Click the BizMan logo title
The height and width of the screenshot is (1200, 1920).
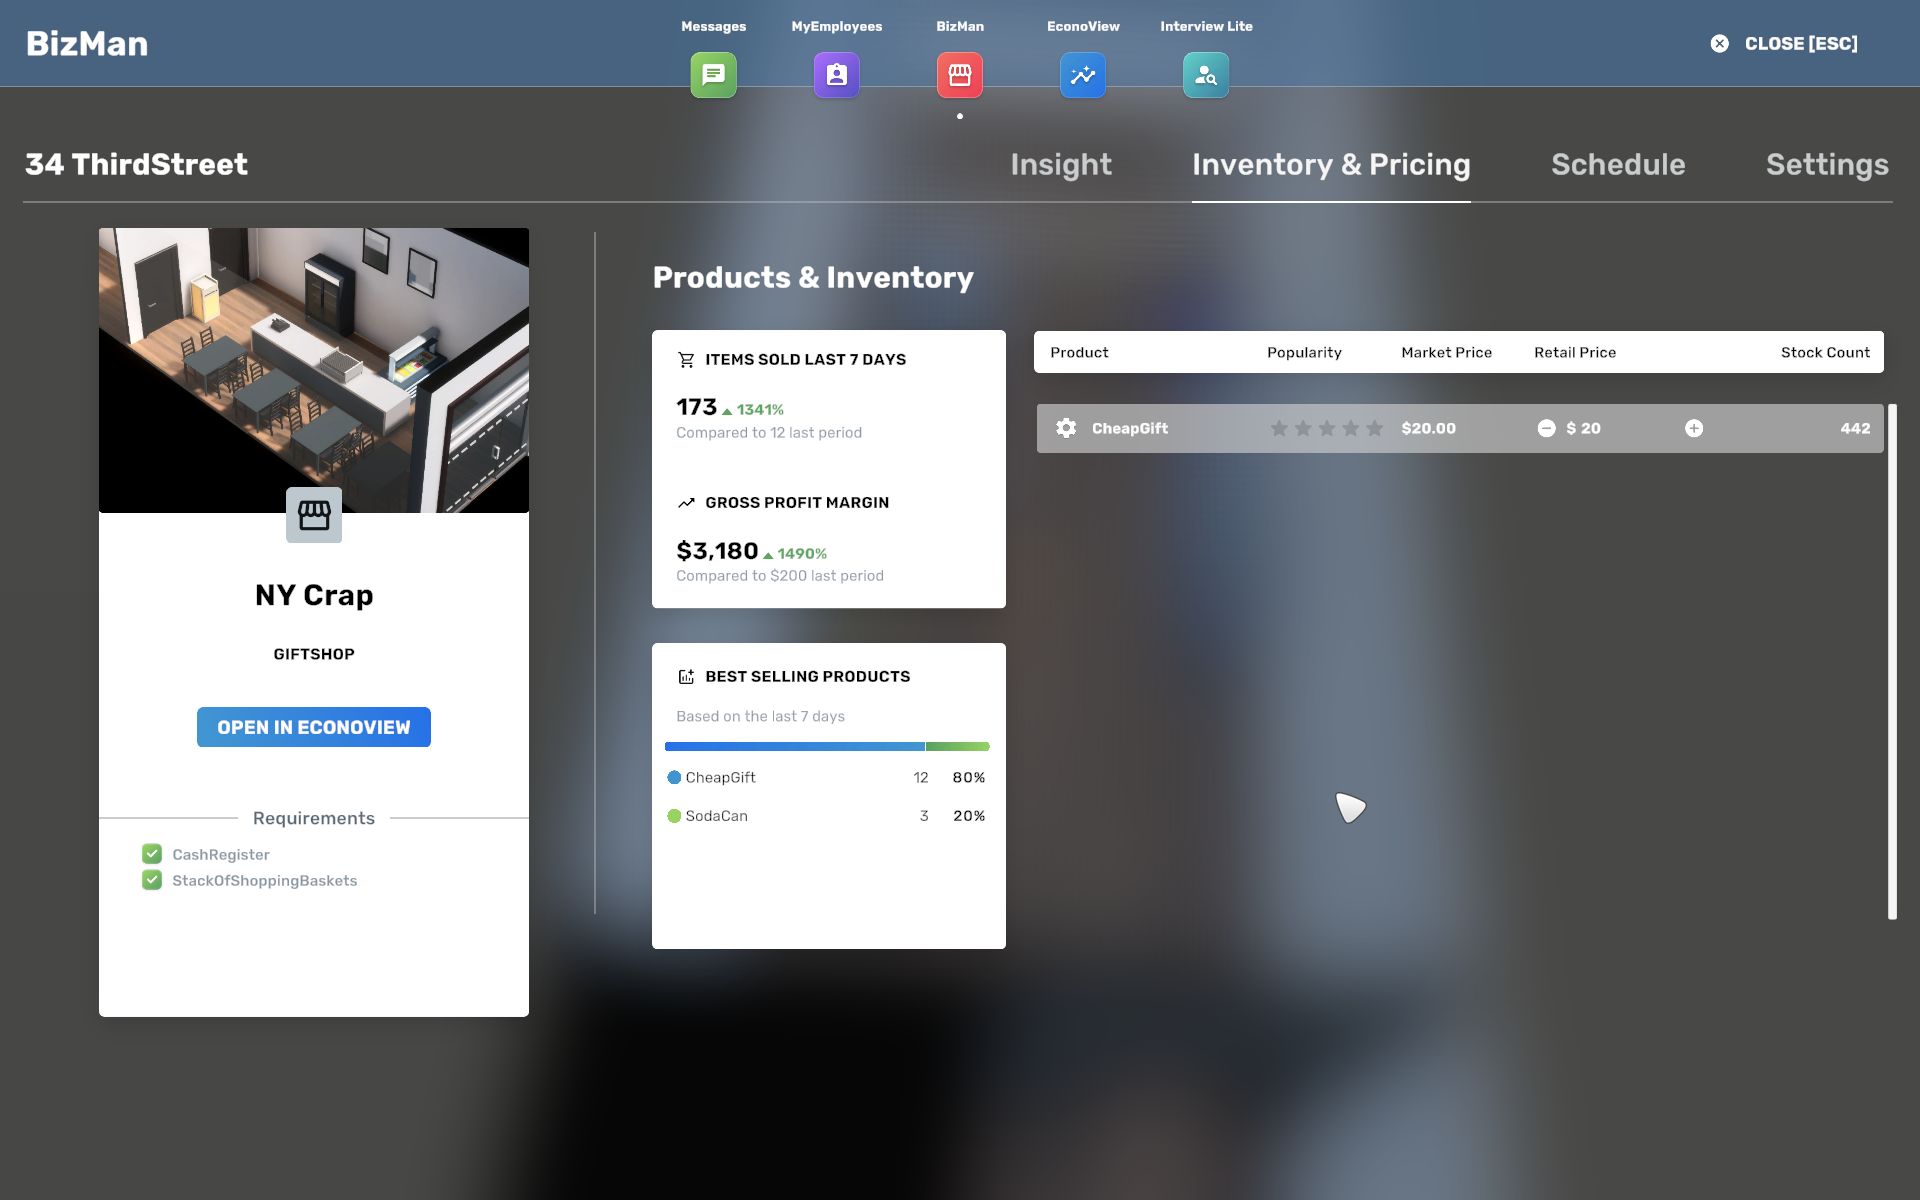[87, 43]
